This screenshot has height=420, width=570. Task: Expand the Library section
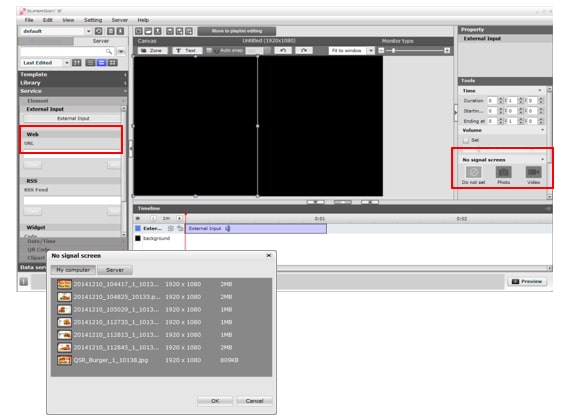(x=73, y=83)
